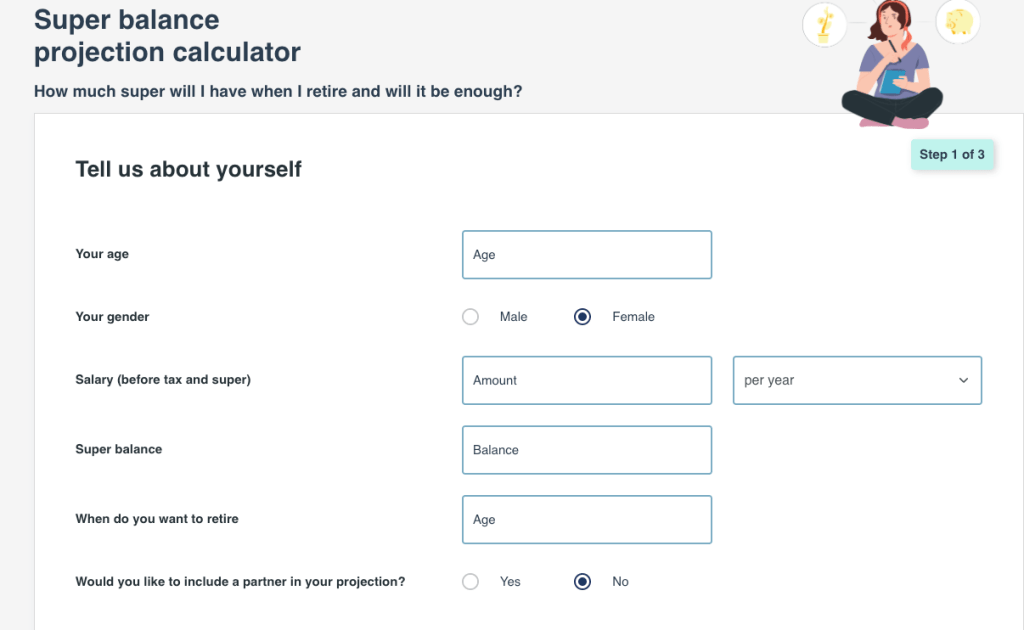Click the Super balance projection calculator heading
The height and width of the screenshot is (630, 1024).
pyautogui.click(x=167, y=36)
